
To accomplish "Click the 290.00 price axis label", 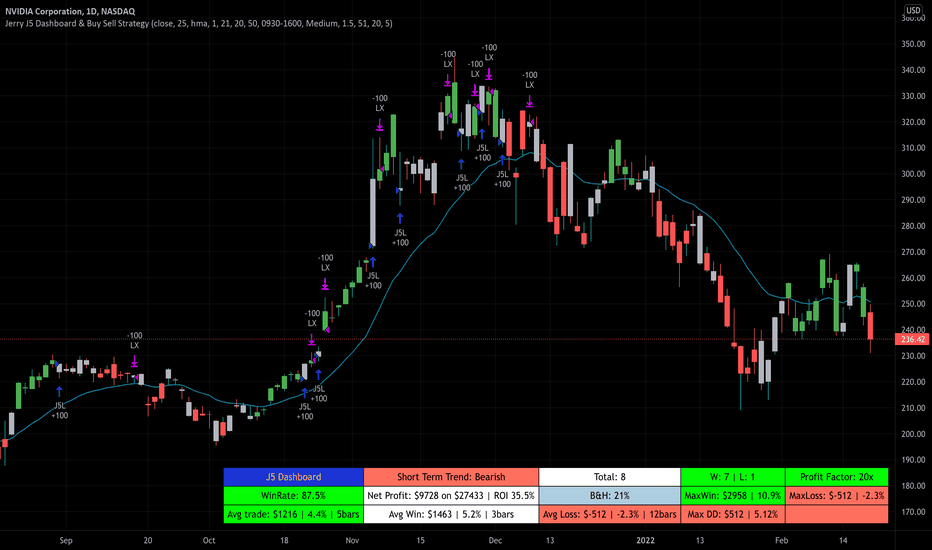I will pyautogui.click(x=913, y=200).
